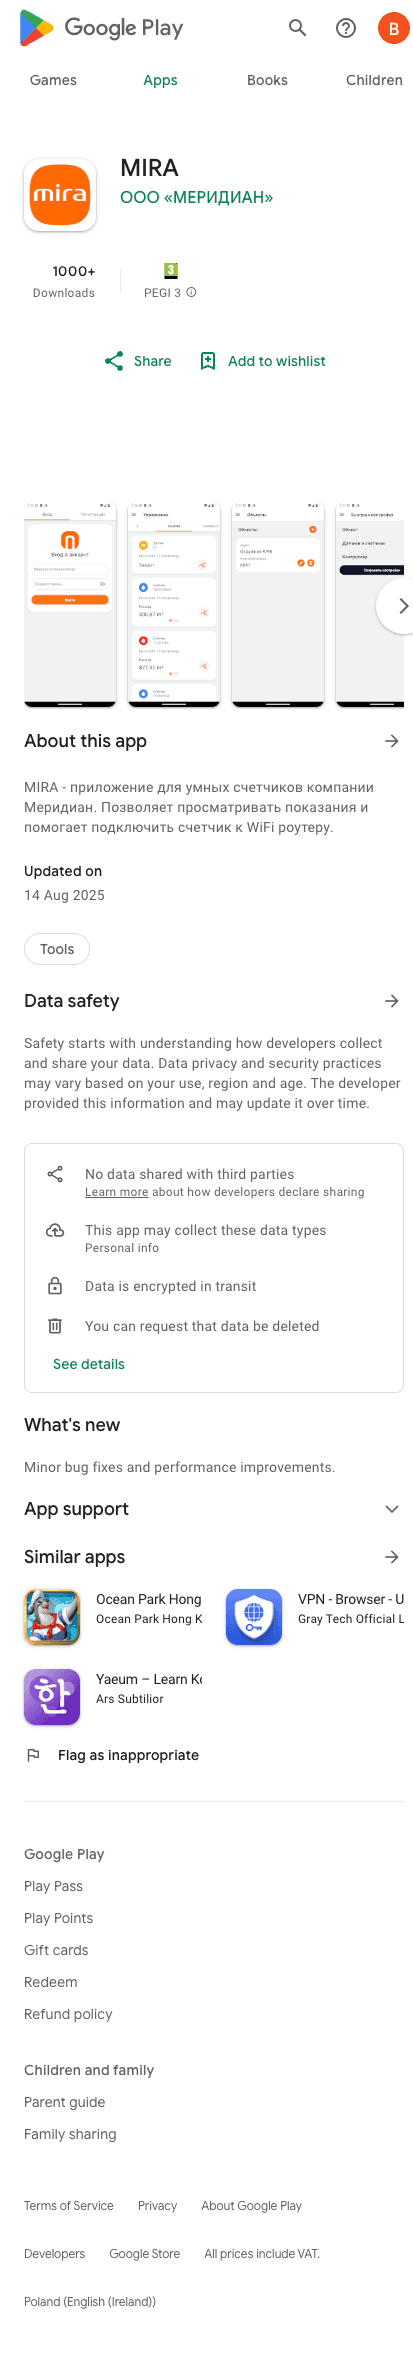The width and height of the screenshot is (413, 2362).
Task: Add MIRA to wishlist
Action: click(x=263, y=361)
